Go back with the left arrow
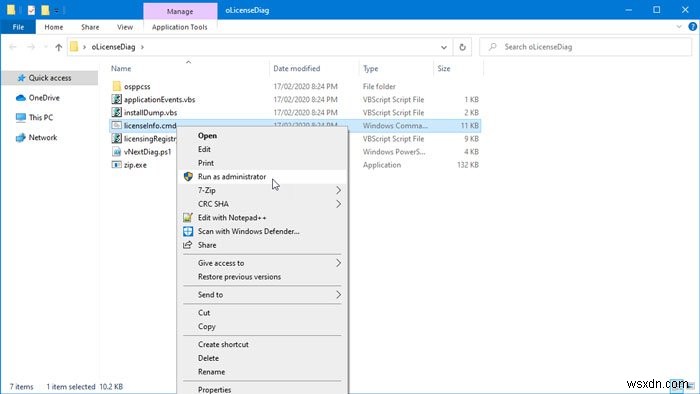 tap(12, 47)
